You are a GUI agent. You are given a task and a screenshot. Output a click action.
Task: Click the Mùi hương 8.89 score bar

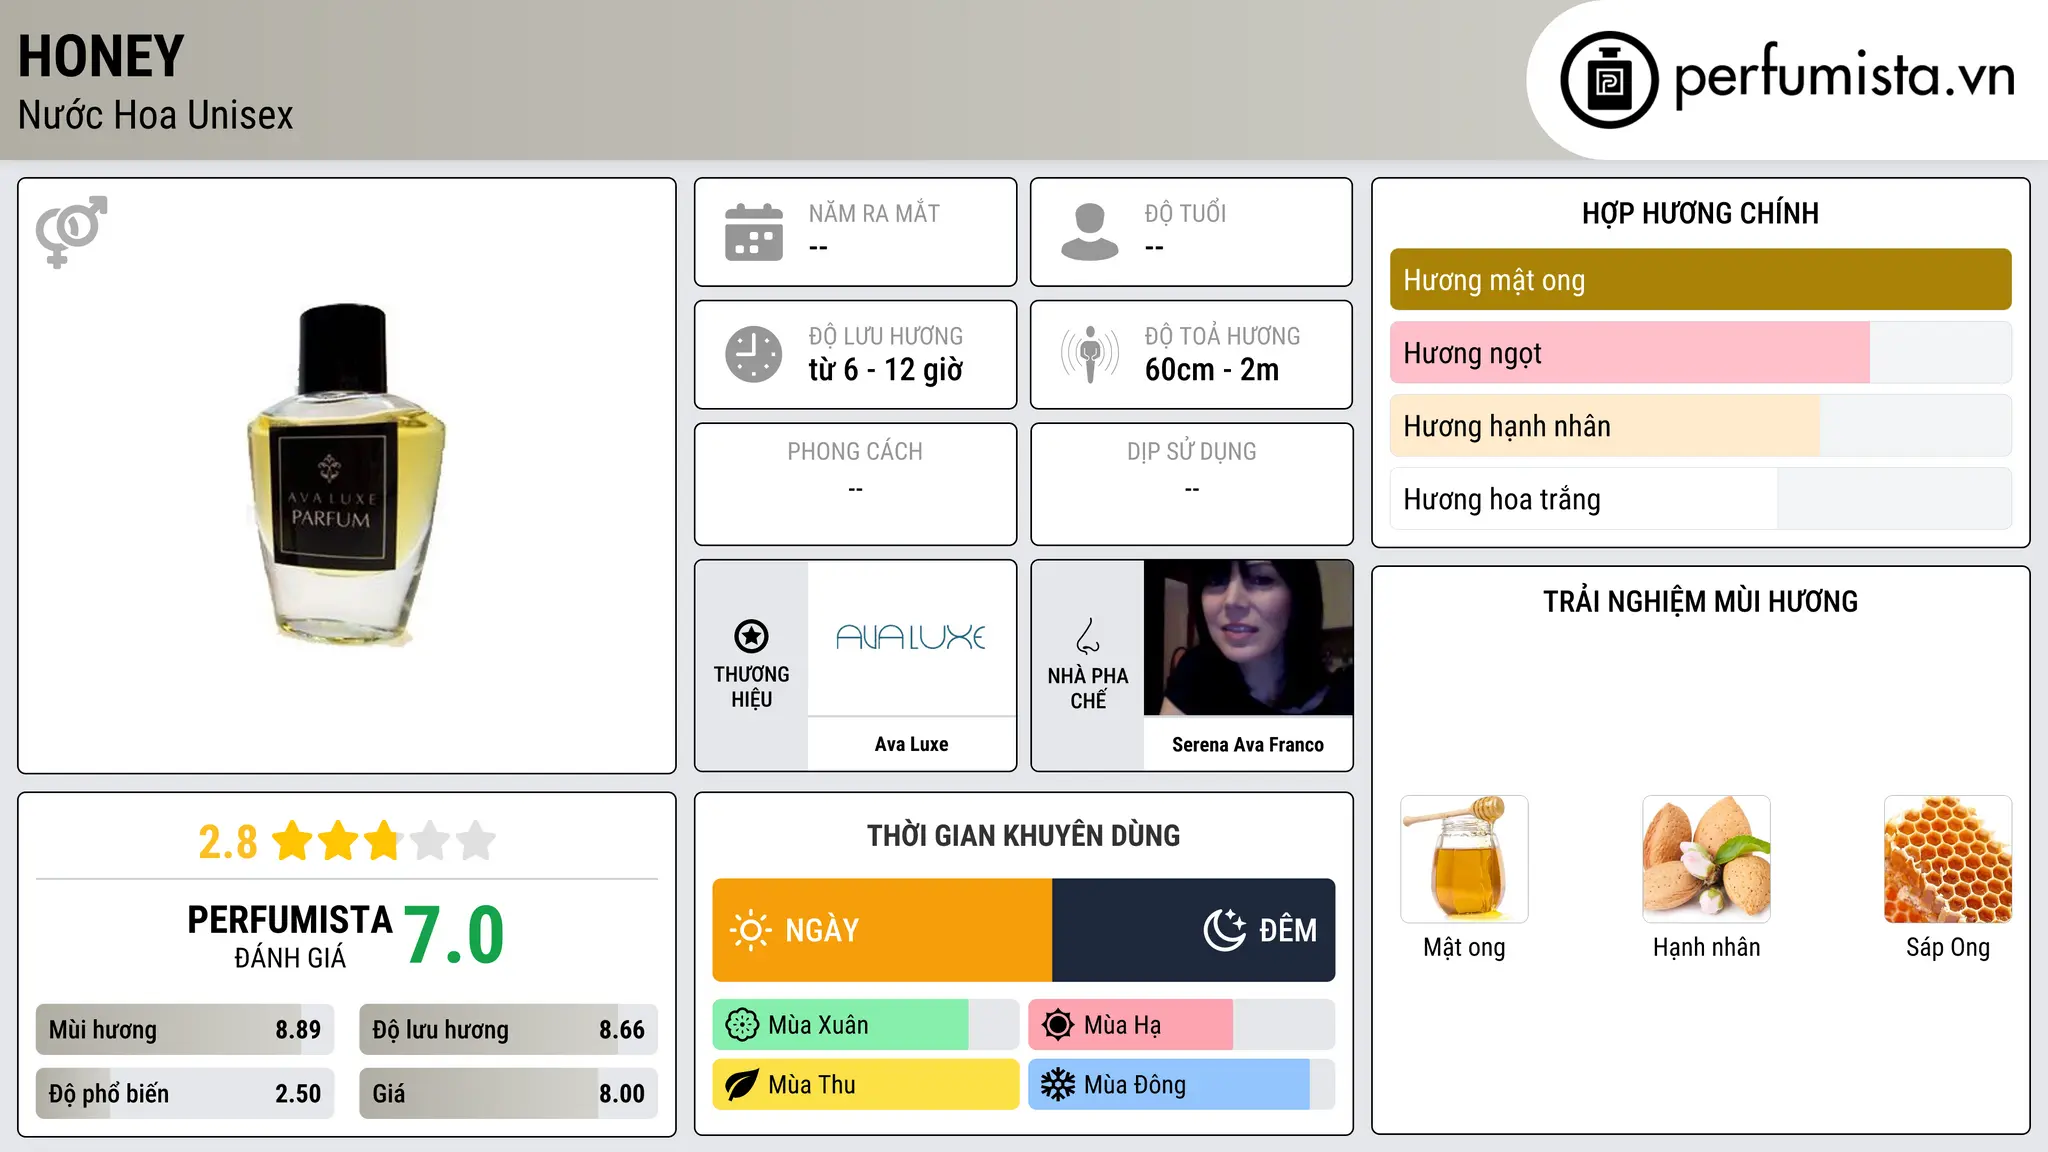click(185, 1030)
